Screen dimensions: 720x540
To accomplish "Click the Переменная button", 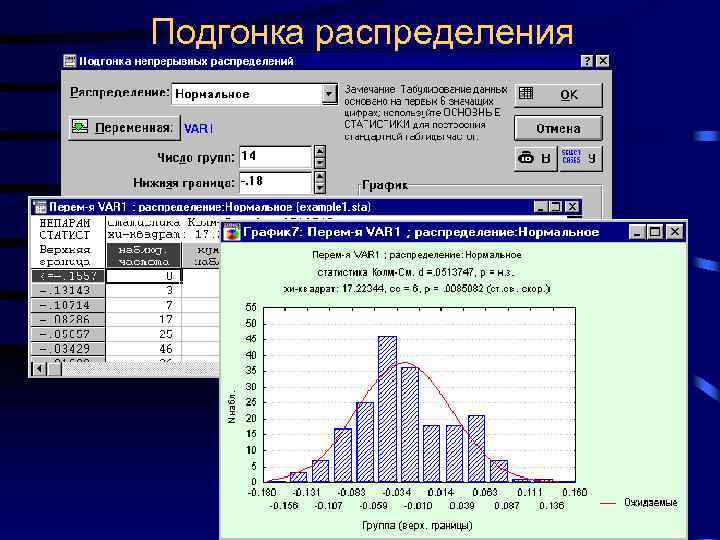I will (x=124, y=128).
